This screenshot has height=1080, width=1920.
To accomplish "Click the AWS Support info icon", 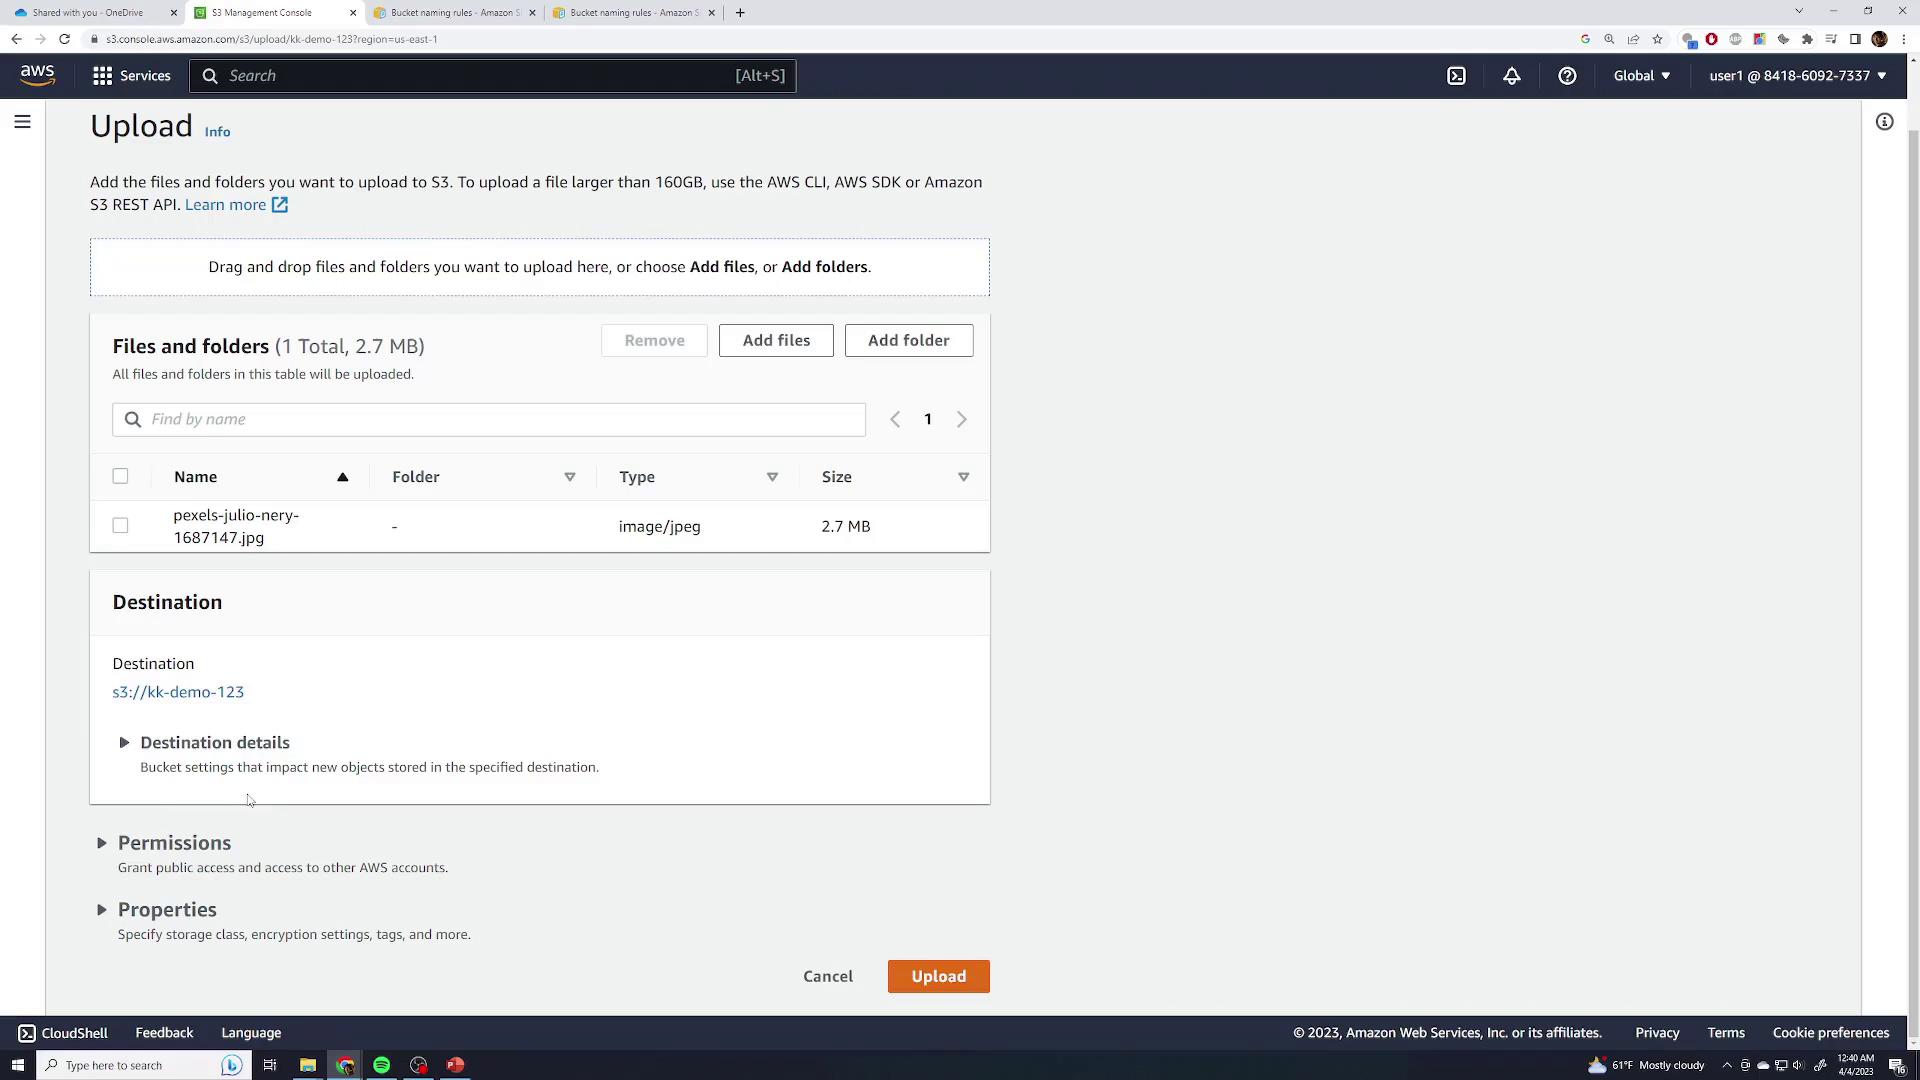I will (x=1568, y=75).
